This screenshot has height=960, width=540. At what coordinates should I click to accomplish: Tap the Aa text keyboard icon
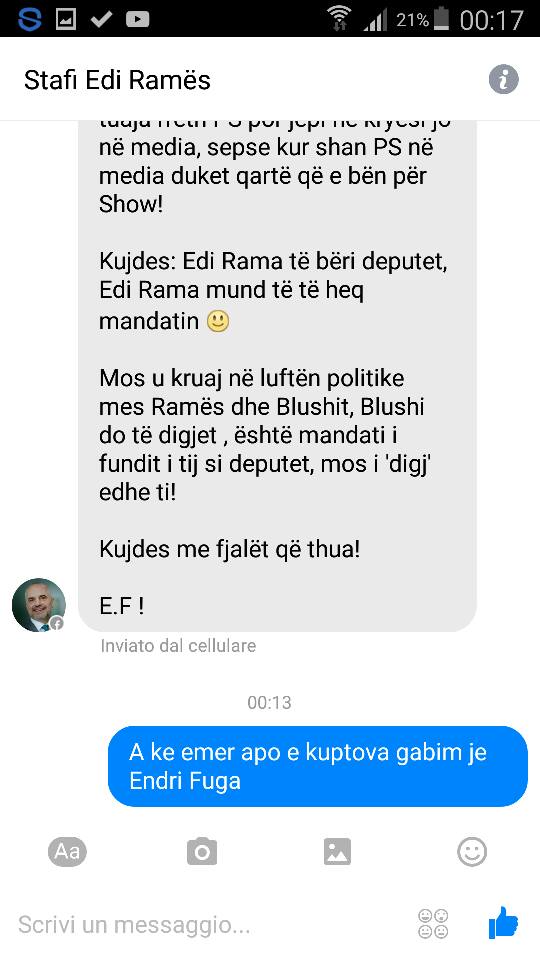point(67,852)
